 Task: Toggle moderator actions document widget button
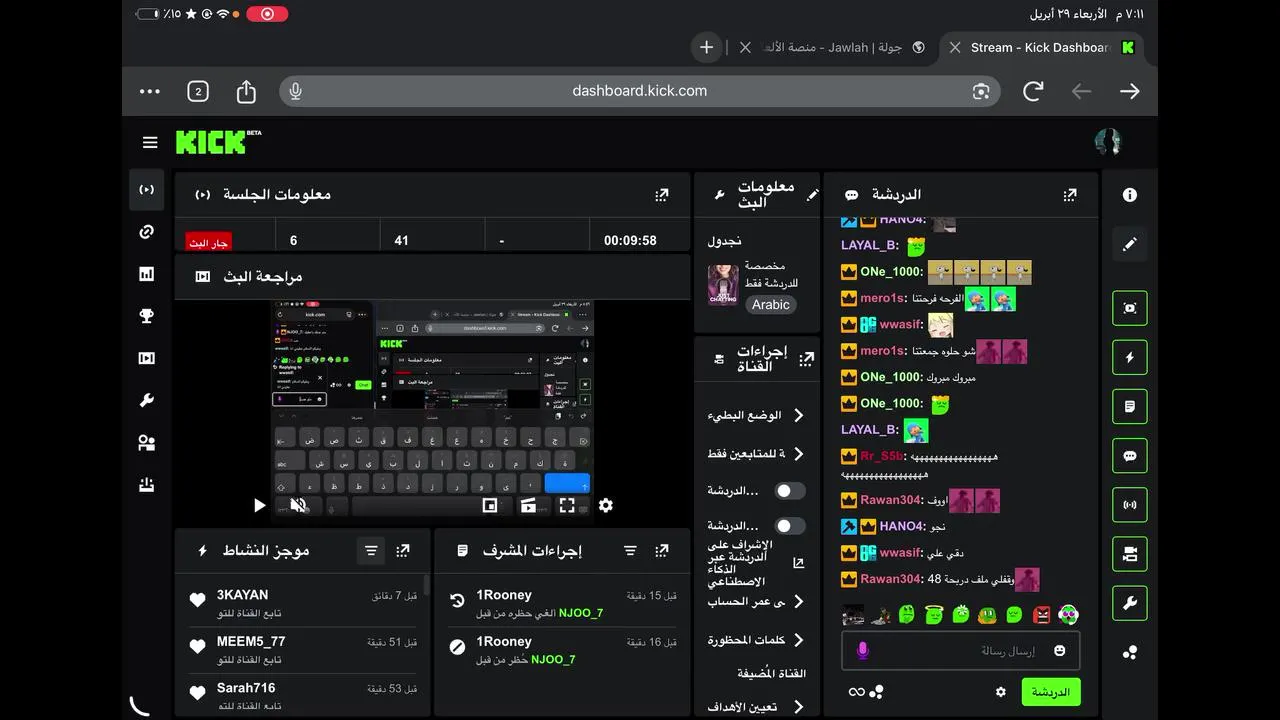1130,407
